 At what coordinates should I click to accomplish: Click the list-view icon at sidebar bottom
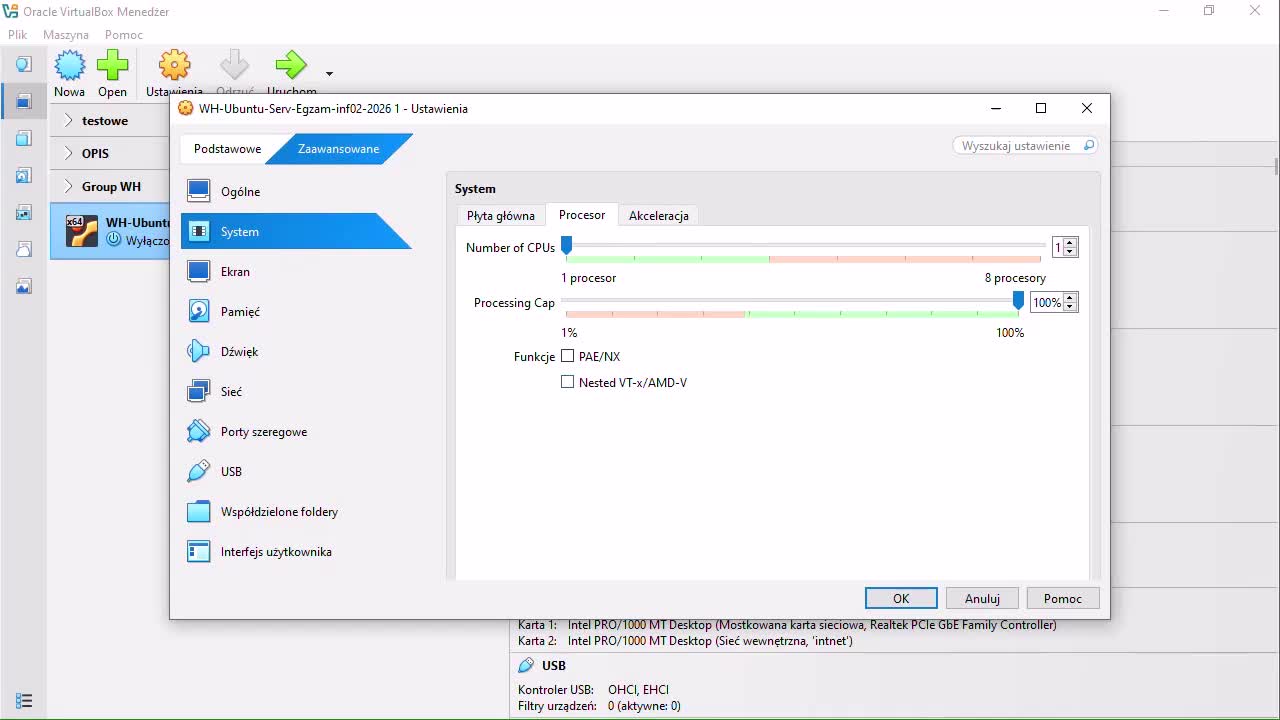[x=24, y=700]
